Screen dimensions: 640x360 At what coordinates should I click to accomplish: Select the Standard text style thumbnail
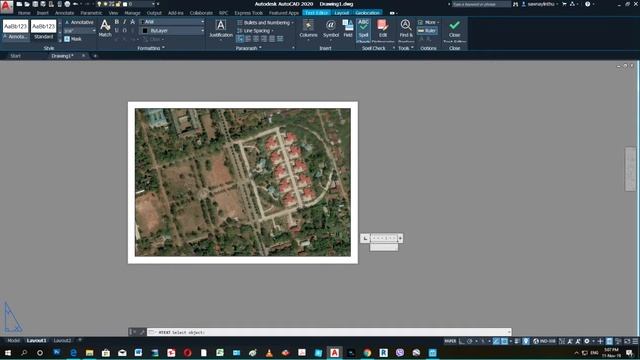click(43, 29)
